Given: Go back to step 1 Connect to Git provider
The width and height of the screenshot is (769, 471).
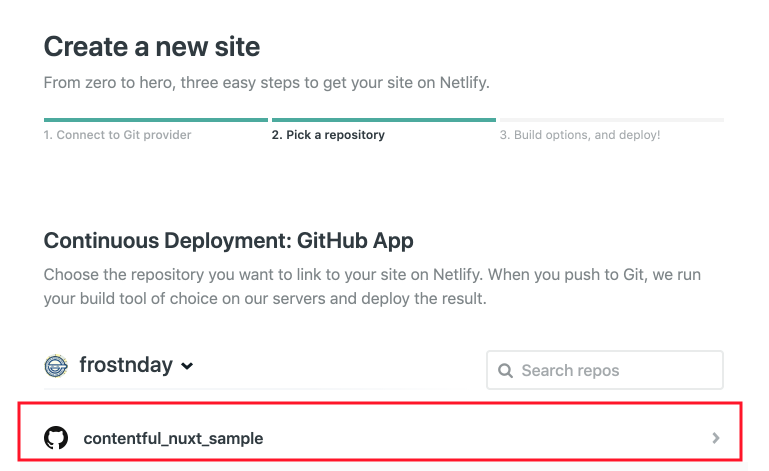Looking at the screenshot, I should pos(117,135).
